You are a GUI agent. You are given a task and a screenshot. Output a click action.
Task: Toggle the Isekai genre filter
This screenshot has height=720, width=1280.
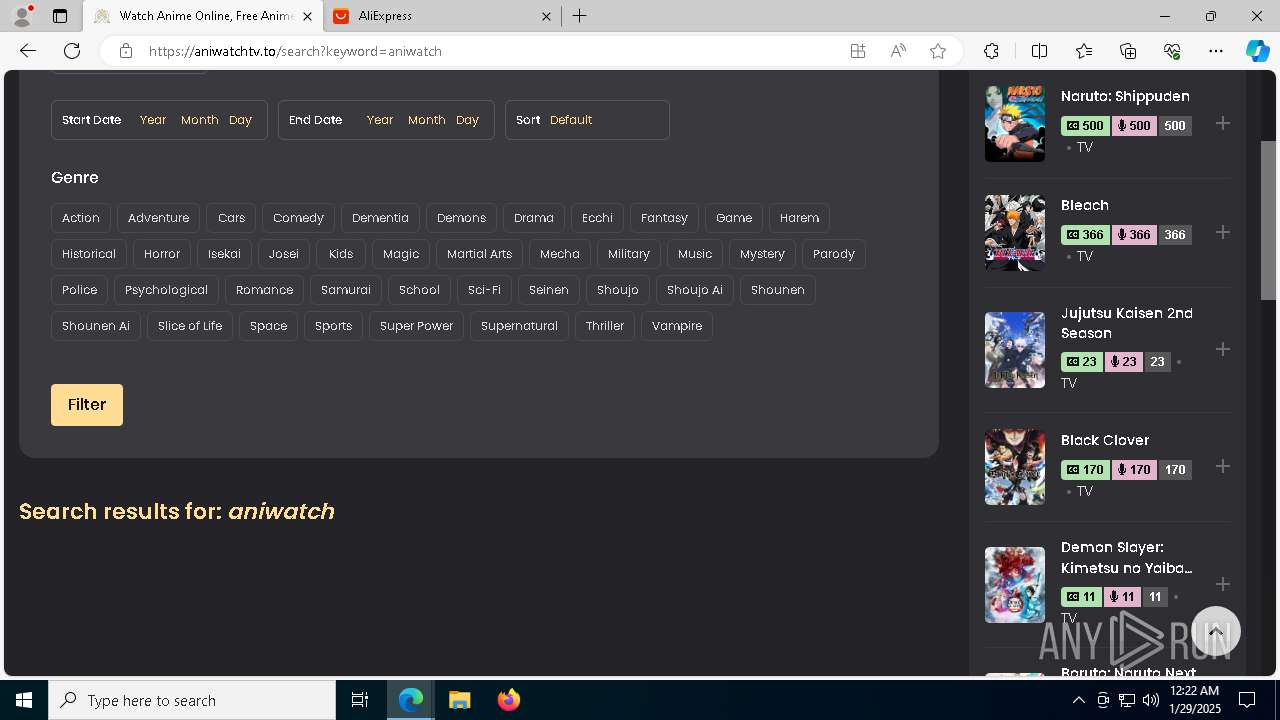click(224, 254)
